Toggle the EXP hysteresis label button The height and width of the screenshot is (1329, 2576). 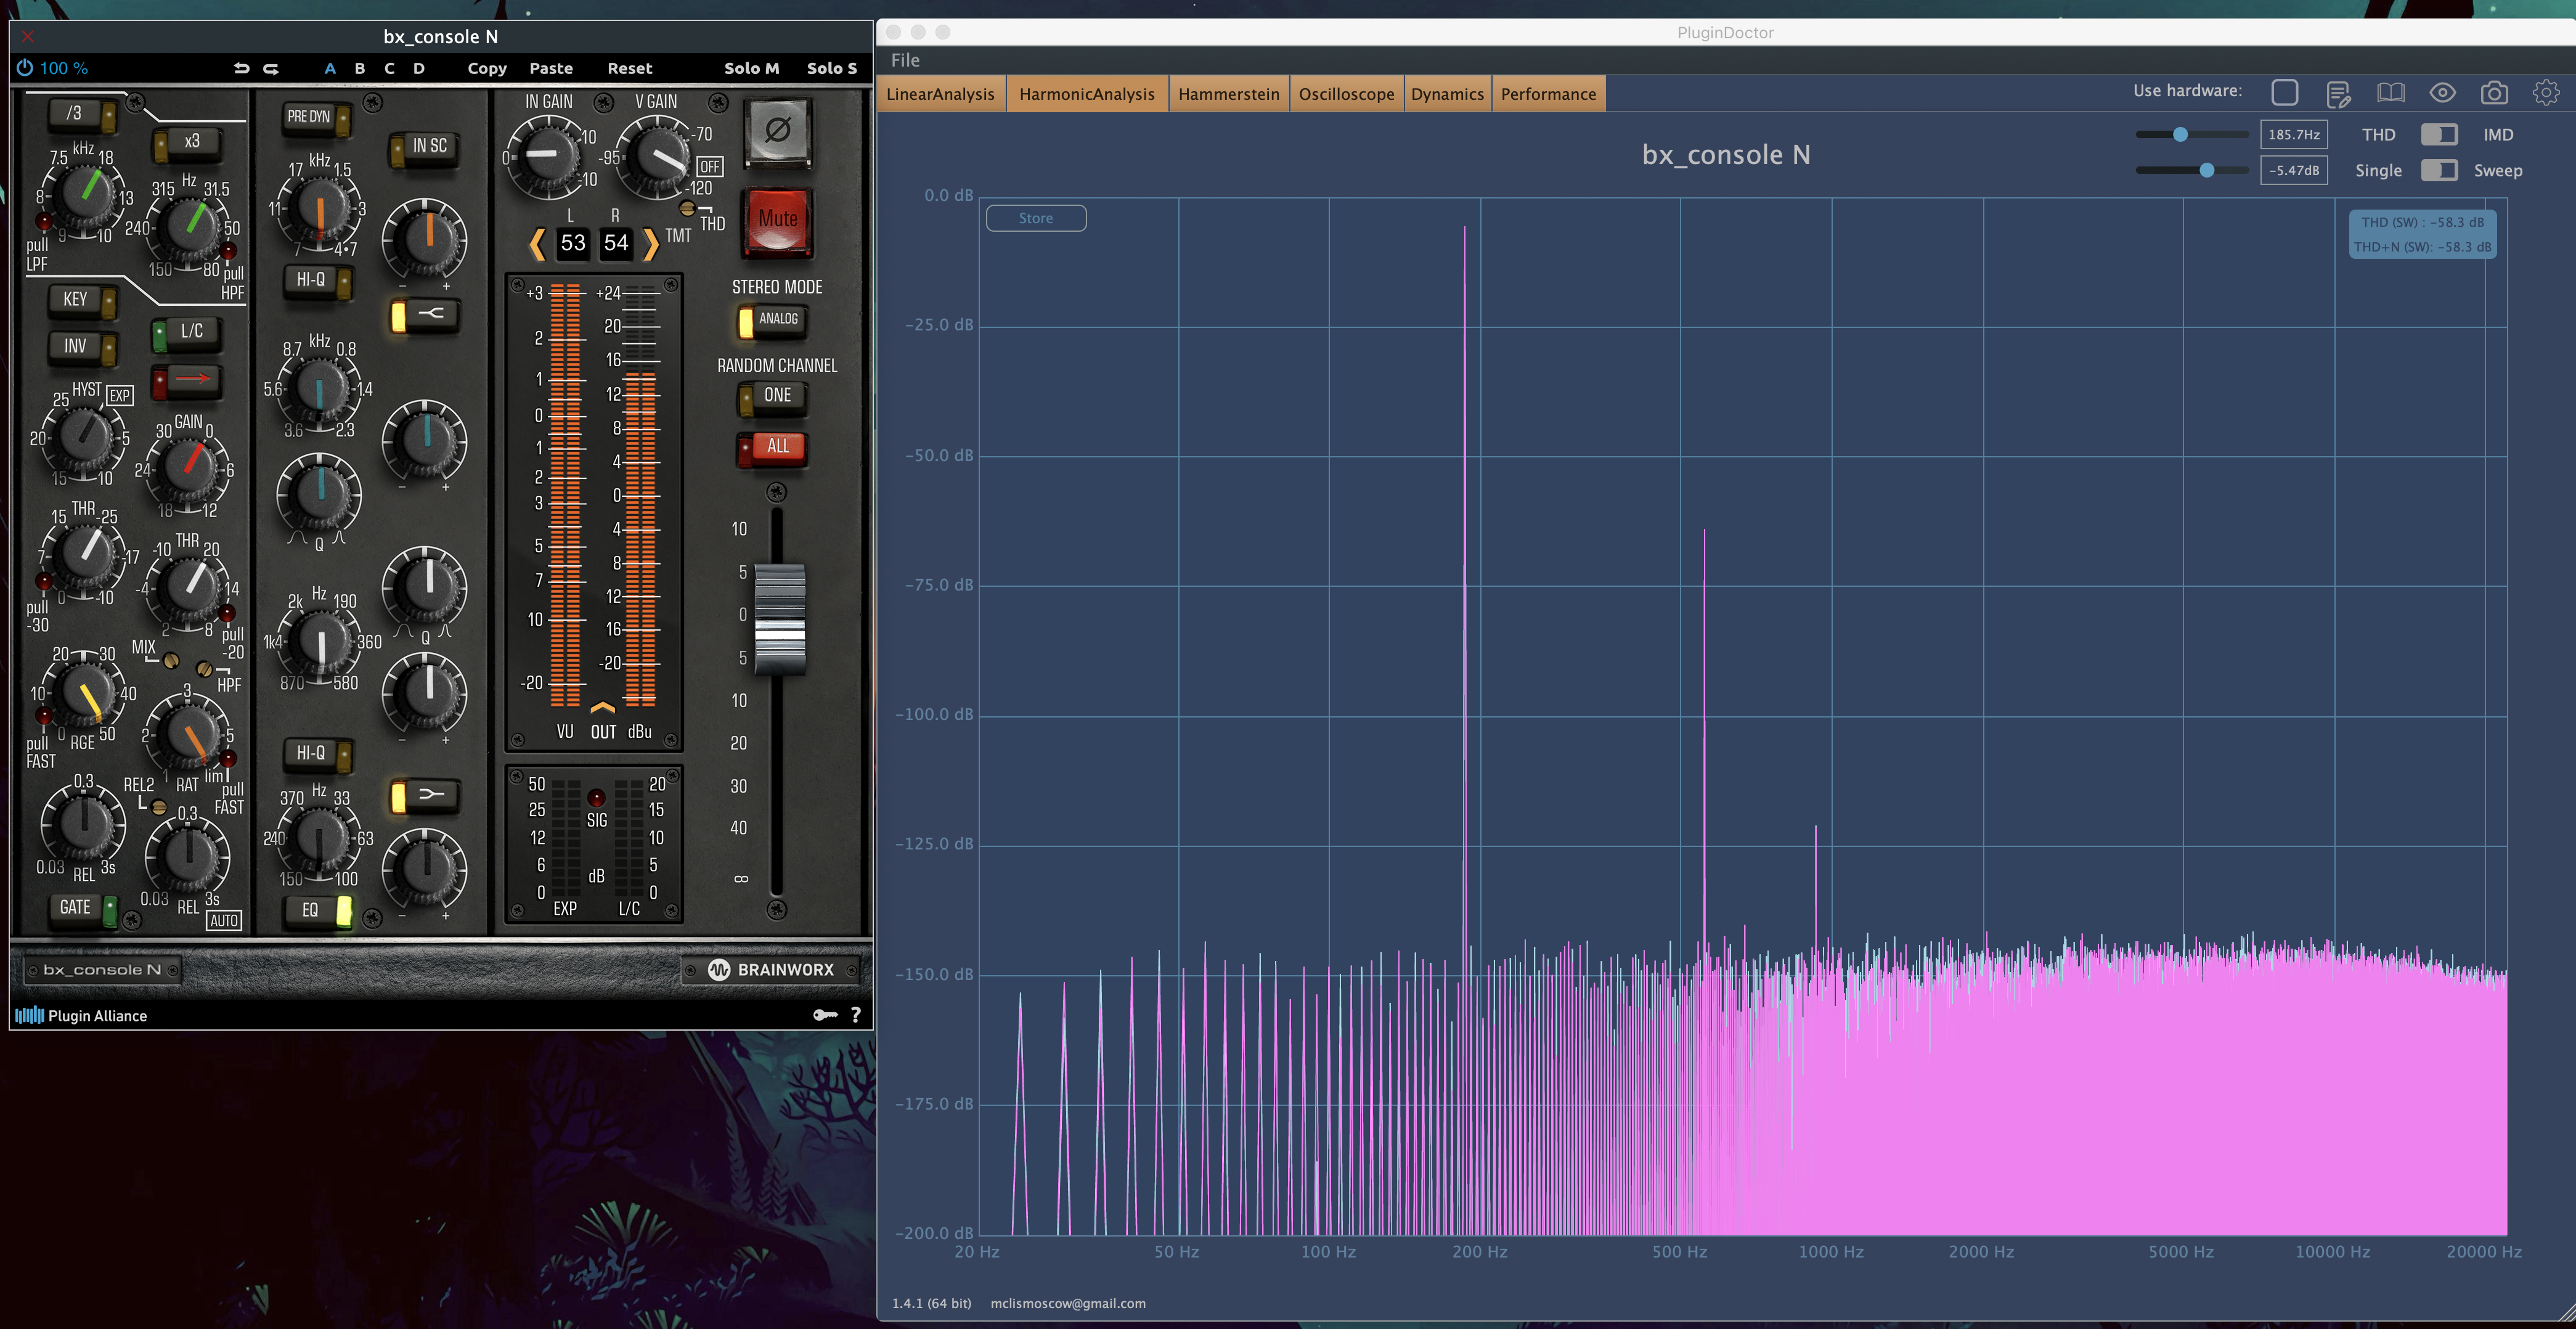tap(120, 395)
